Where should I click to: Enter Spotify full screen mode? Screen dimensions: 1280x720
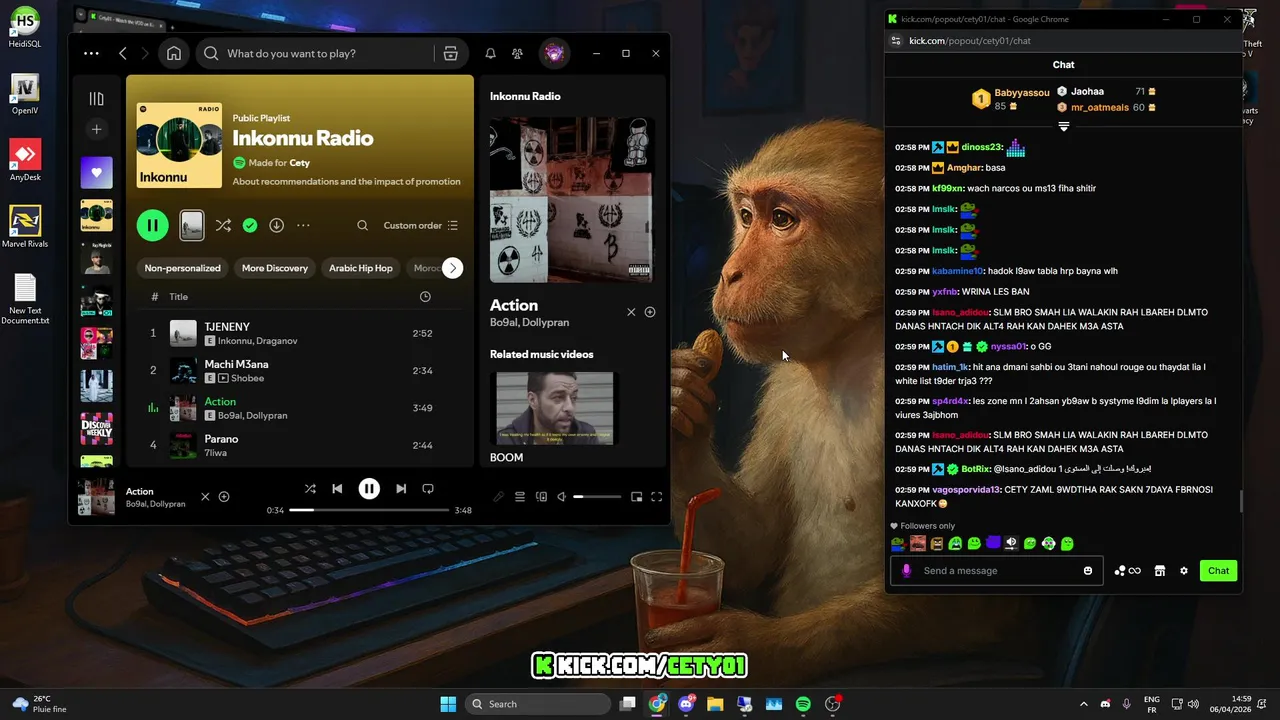tap(657, 497)
